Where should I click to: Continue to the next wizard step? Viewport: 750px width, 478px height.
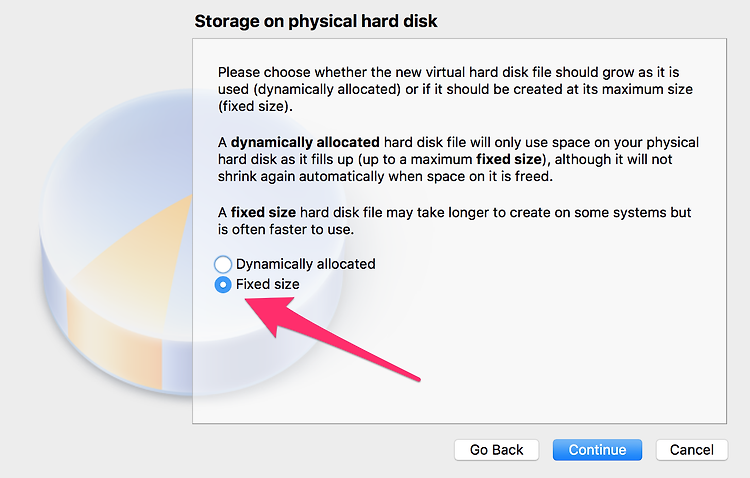597,450
